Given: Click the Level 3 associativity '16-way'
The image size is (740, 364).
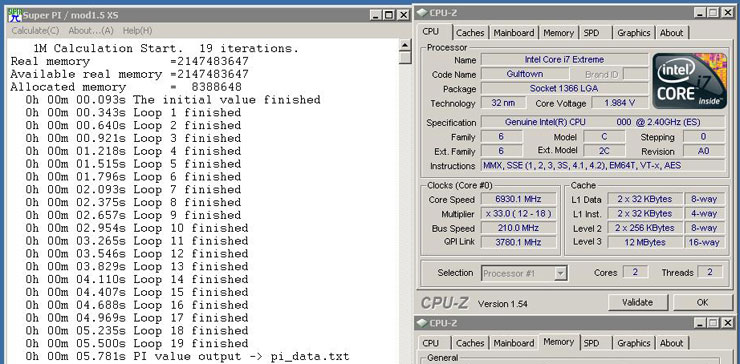Looking at the screenshot, I should (704, 243).
